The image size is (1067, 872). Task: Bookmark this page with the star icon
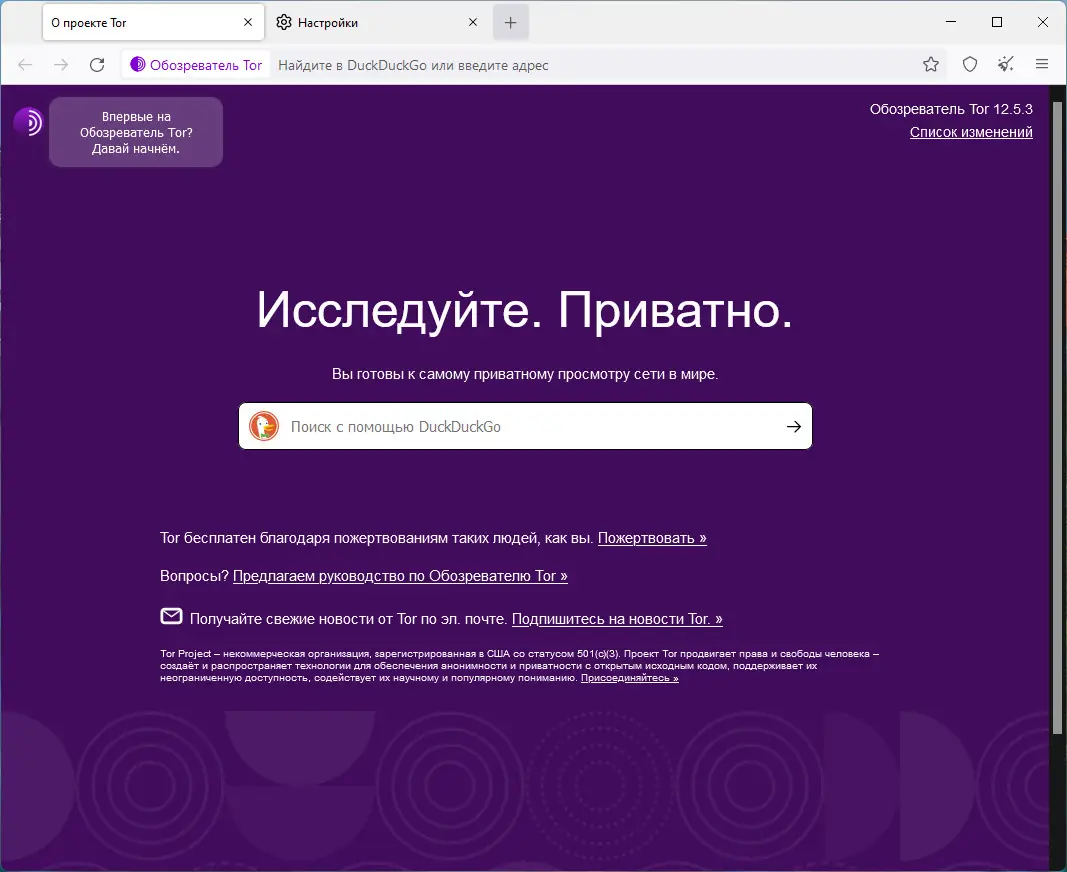pos(930,65)
